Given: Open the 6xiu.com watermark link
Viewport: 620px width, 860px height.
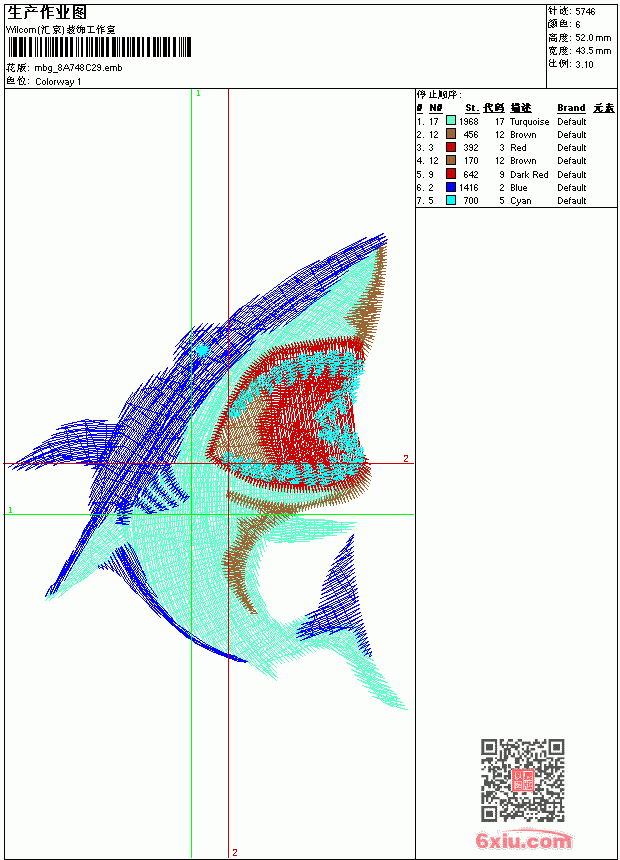Looking at the screenshot, I should [x=523, y=840].
